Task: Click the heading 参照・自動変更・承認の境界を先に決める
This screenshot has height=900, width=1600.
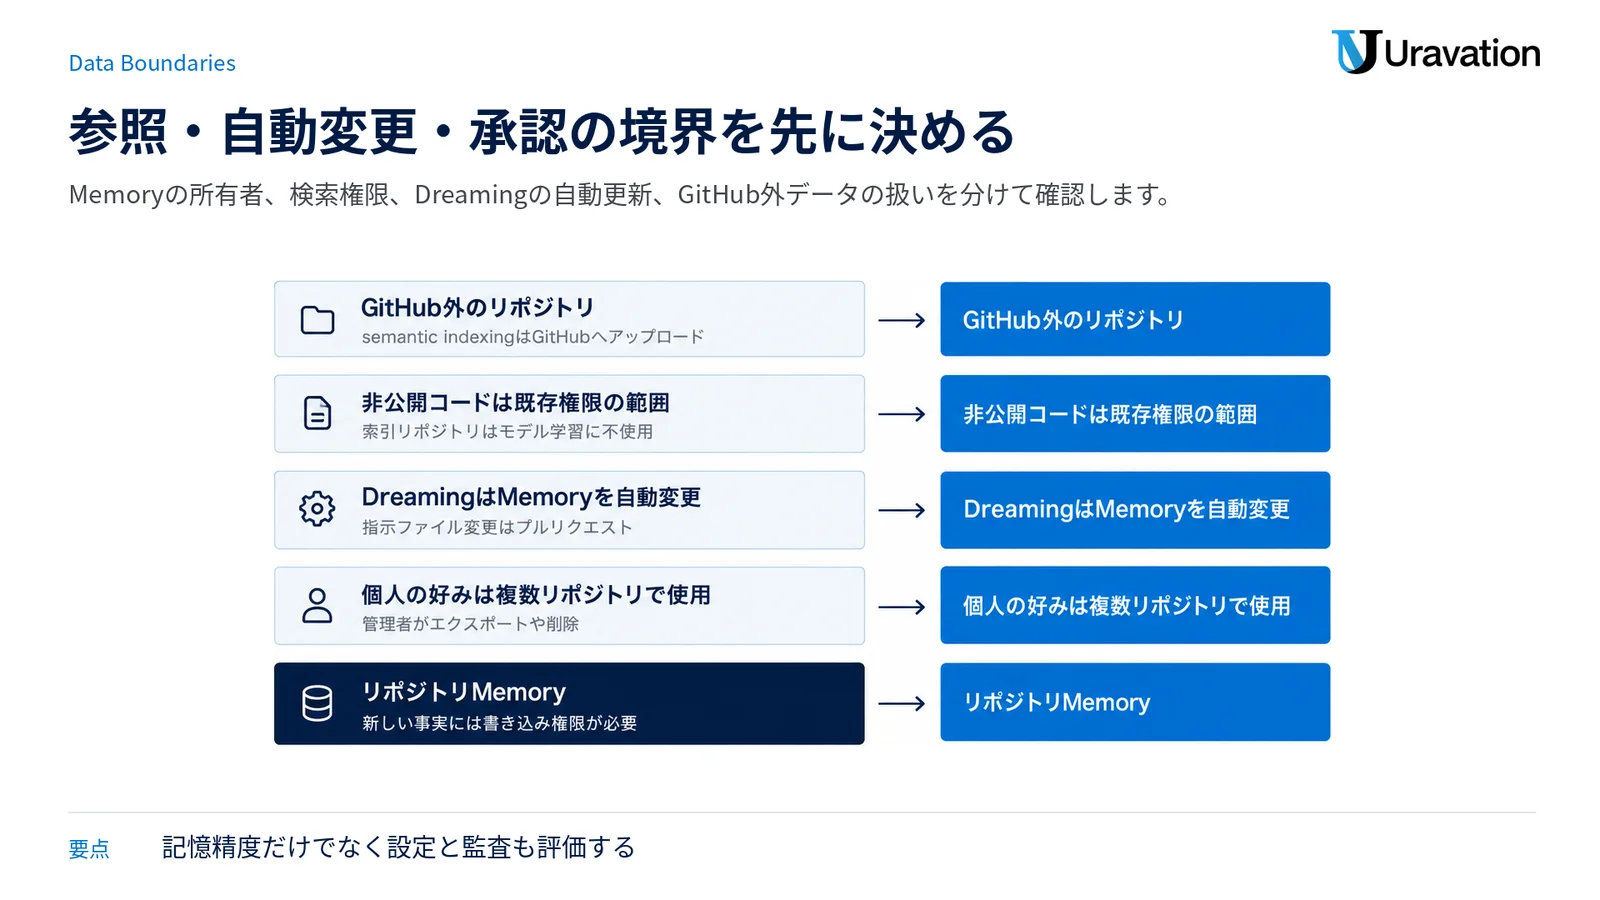Action: pyautogui.click(x=542, y=132)
